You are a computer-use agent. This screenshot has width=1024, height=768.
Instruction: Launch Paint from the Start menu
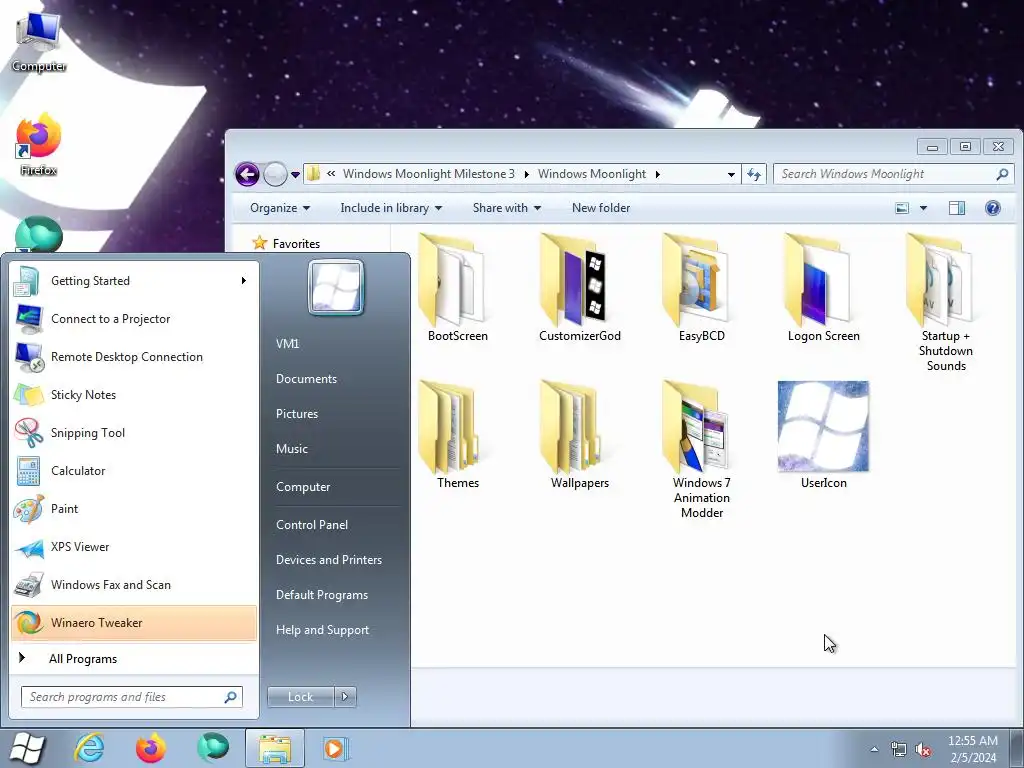(134, 509)
